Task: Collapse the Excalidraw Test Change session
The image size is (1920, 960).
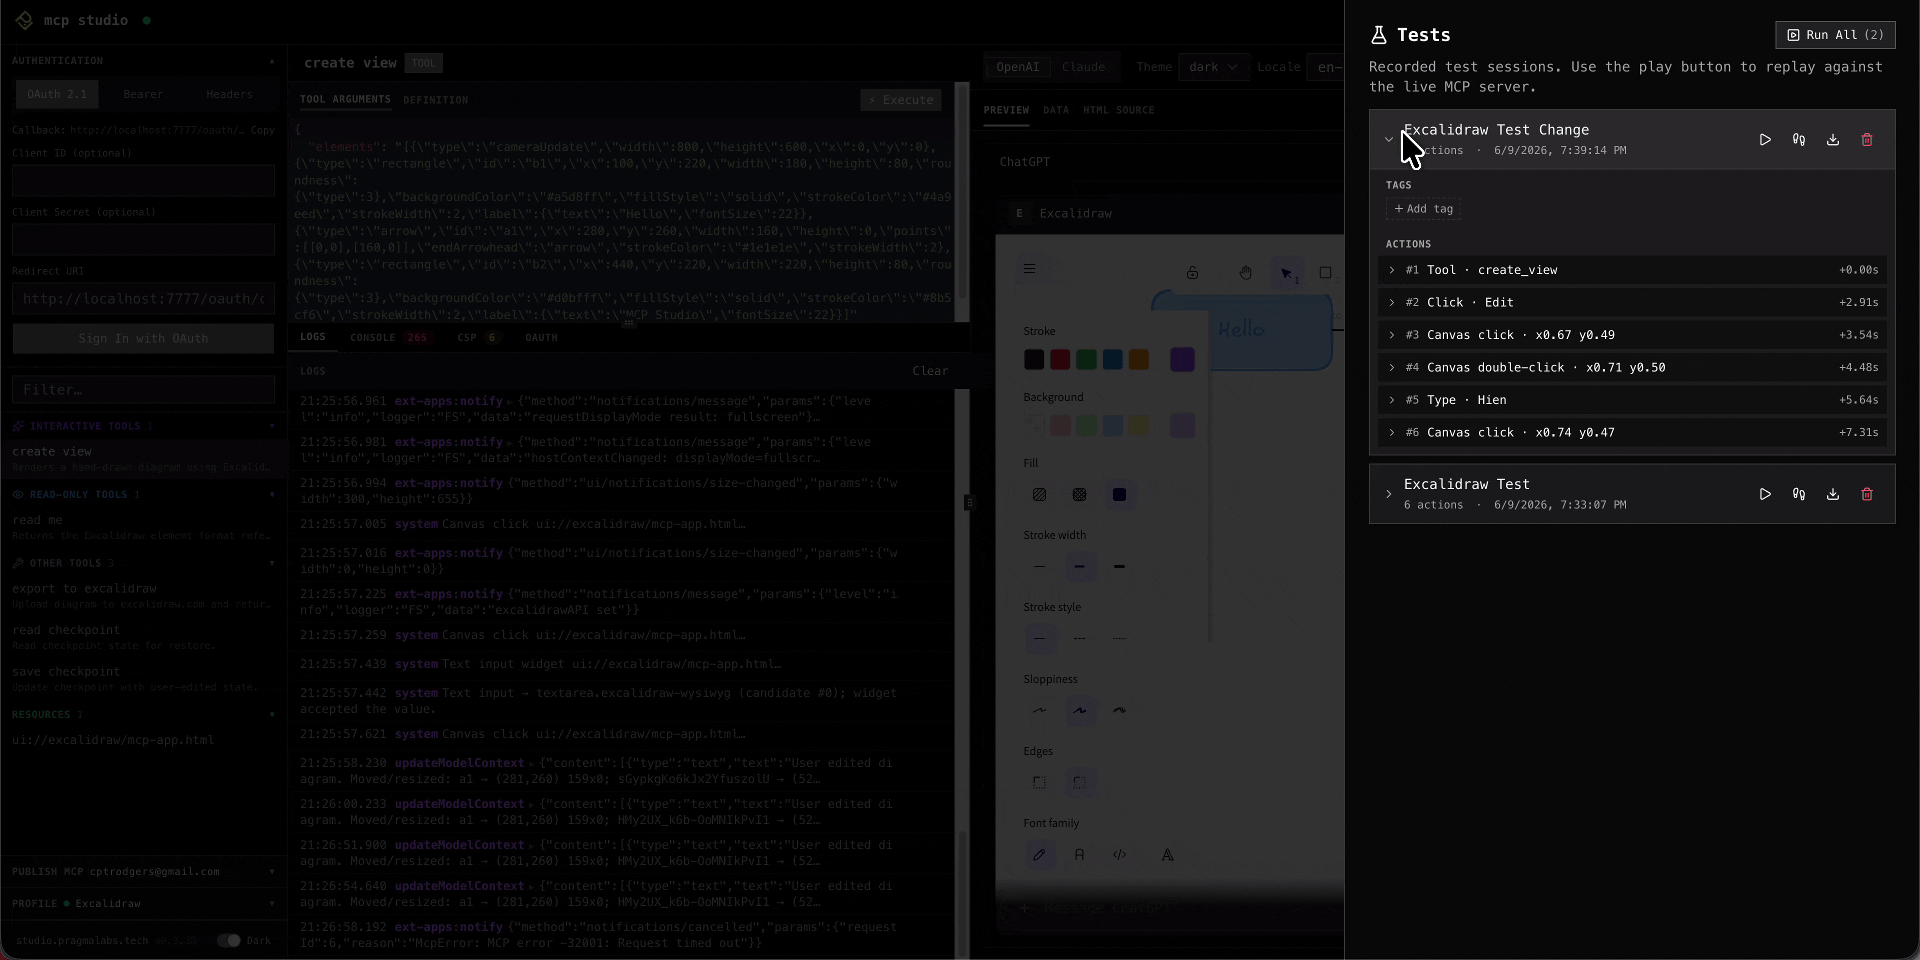Action: [x=1389, y=140]
